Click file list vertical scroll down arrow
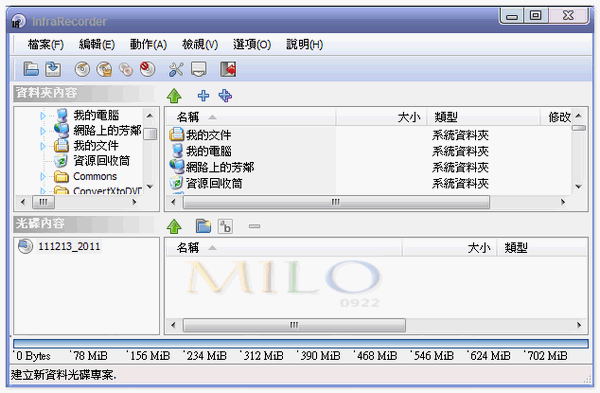The height and width of the screenshot is (393, 600). click(579, 186)
